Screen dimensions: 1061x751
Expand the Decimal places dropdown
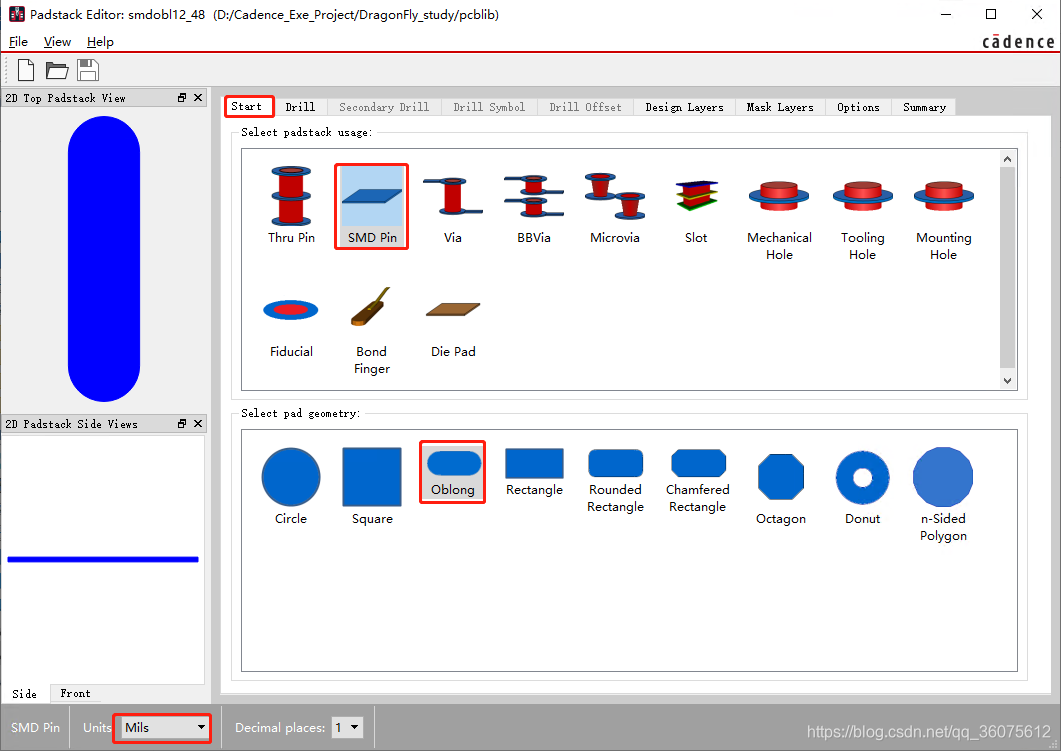pos(348,727)
